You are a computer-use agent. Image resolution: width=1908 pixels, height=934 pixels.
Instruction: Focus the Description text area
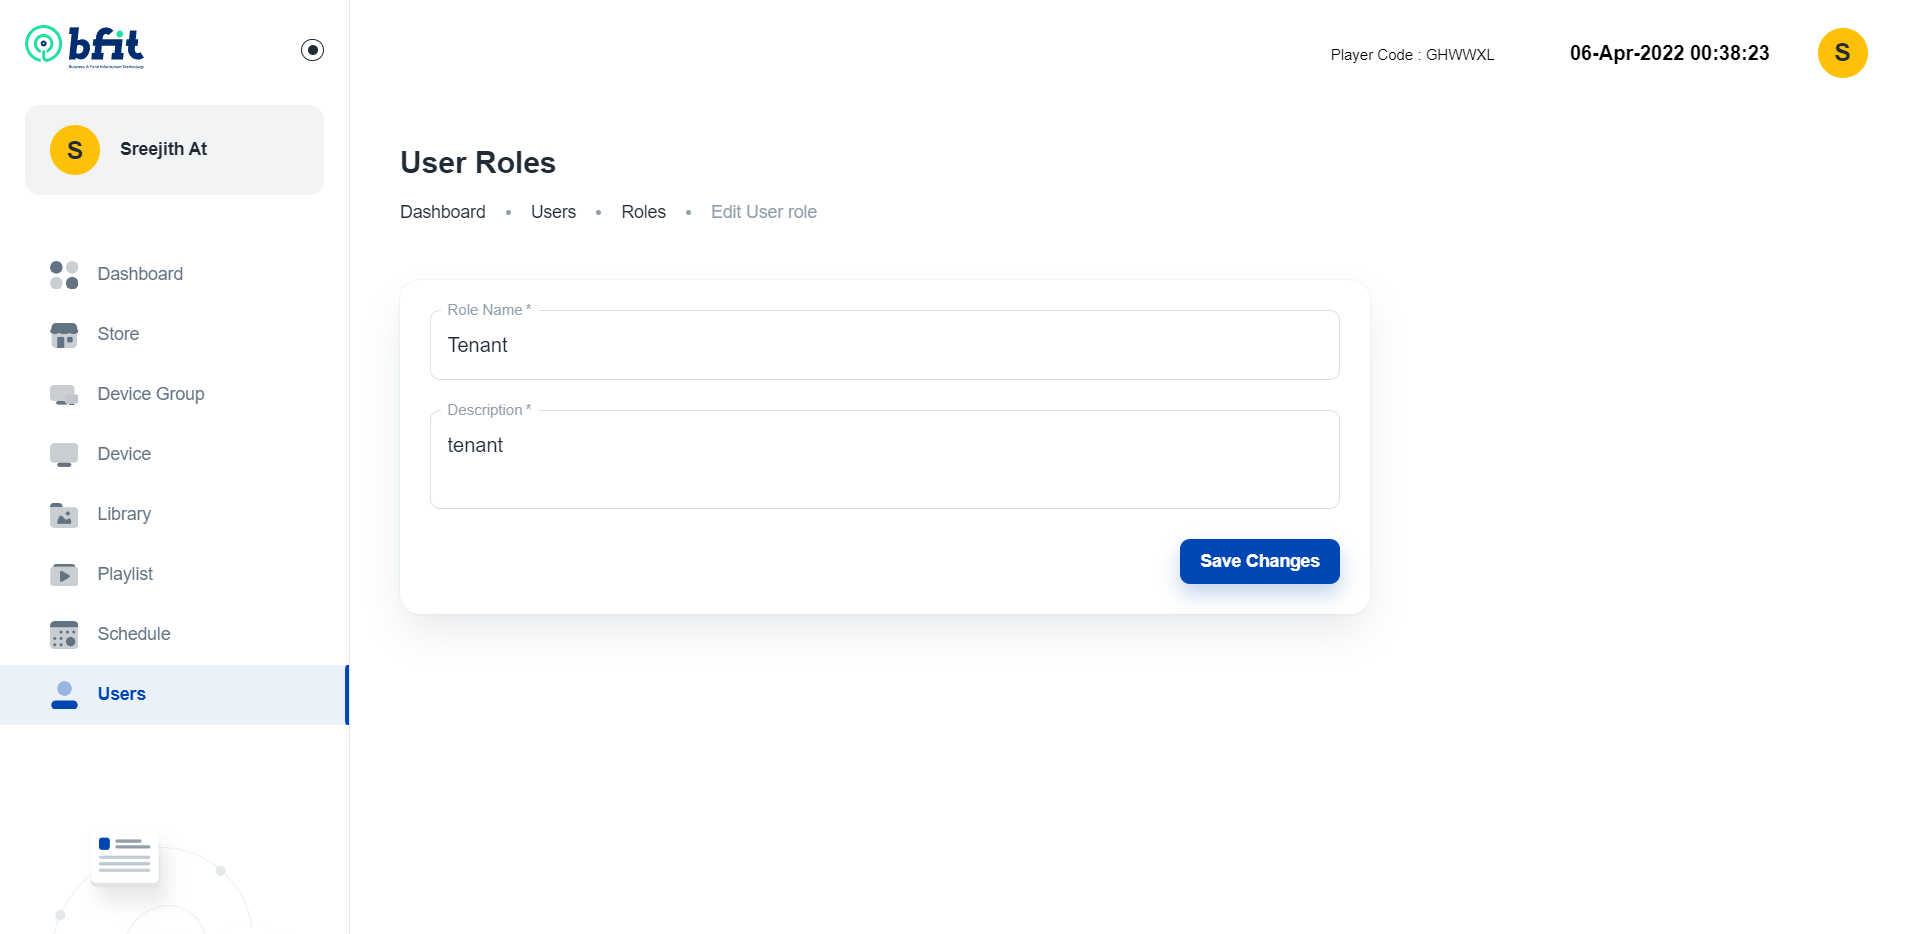tap(885, 459)
